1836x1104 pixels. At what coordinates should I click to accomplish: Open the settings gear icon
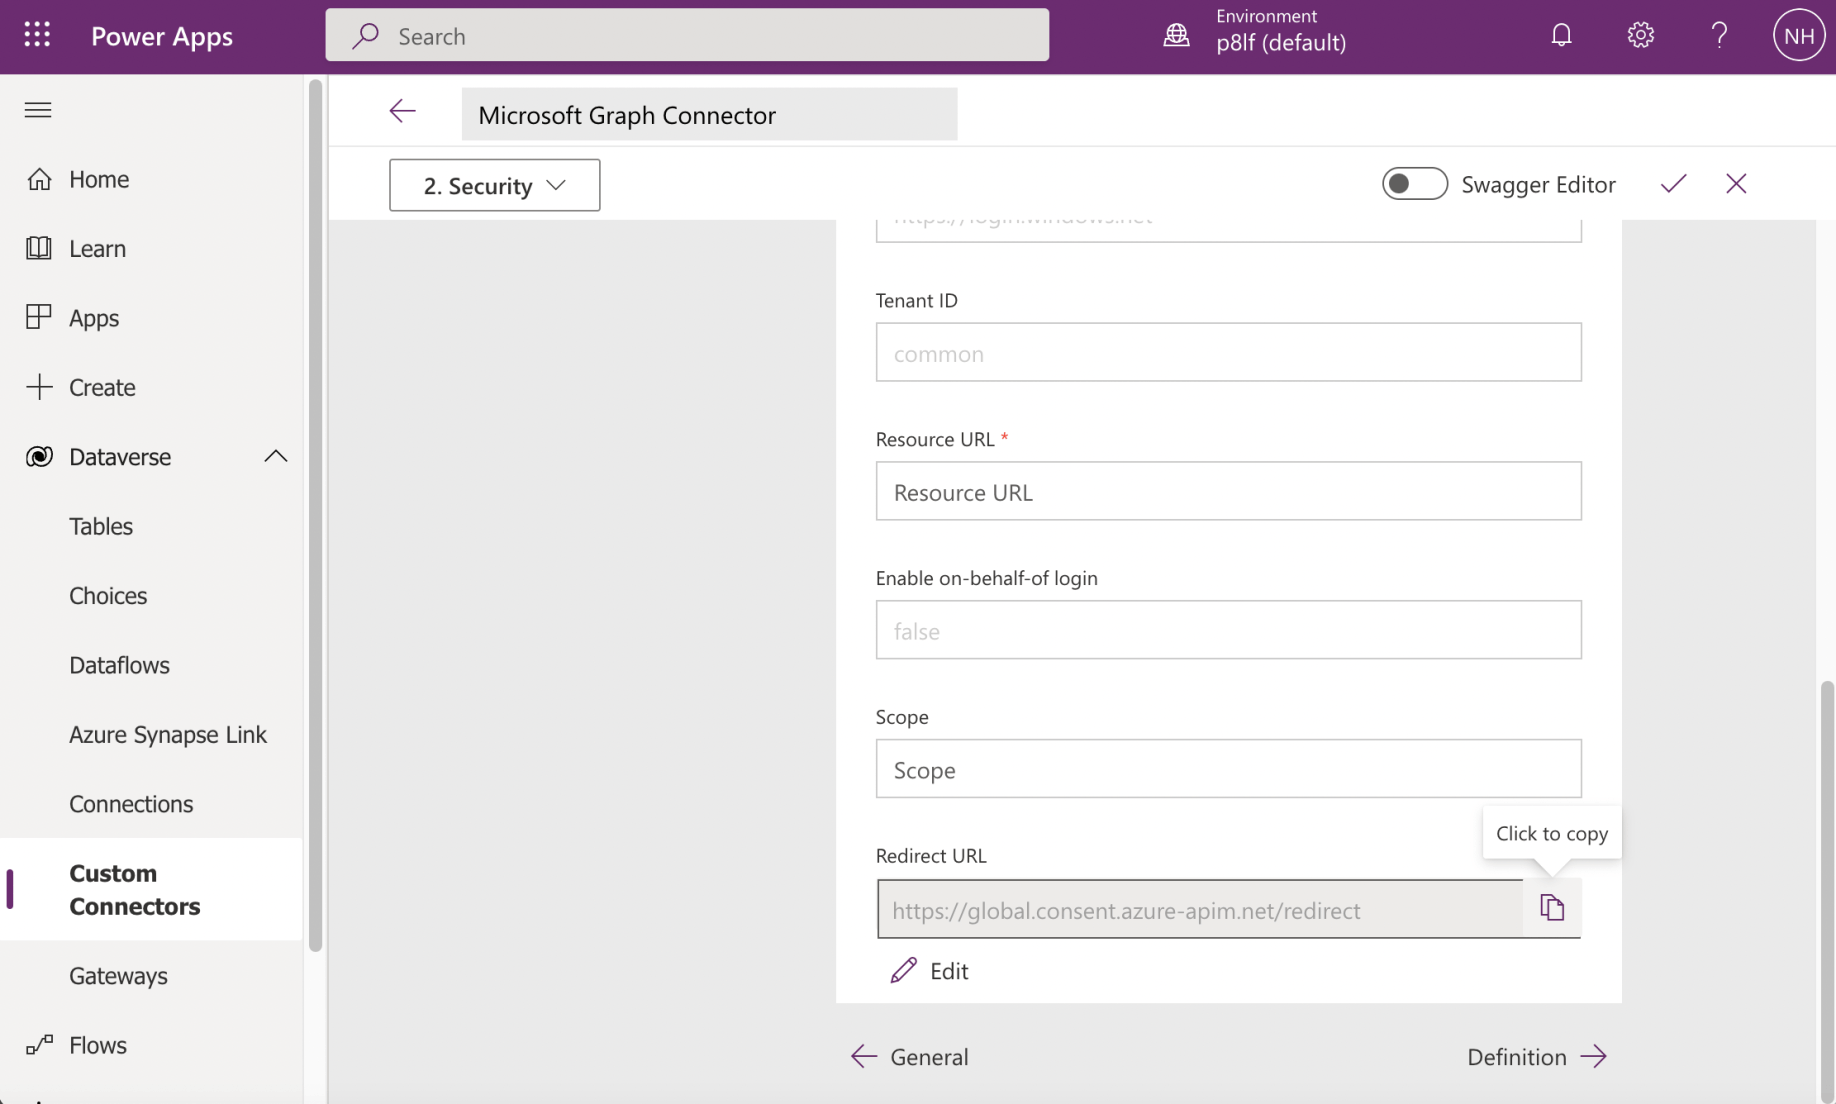click(x=1640, y=35)
